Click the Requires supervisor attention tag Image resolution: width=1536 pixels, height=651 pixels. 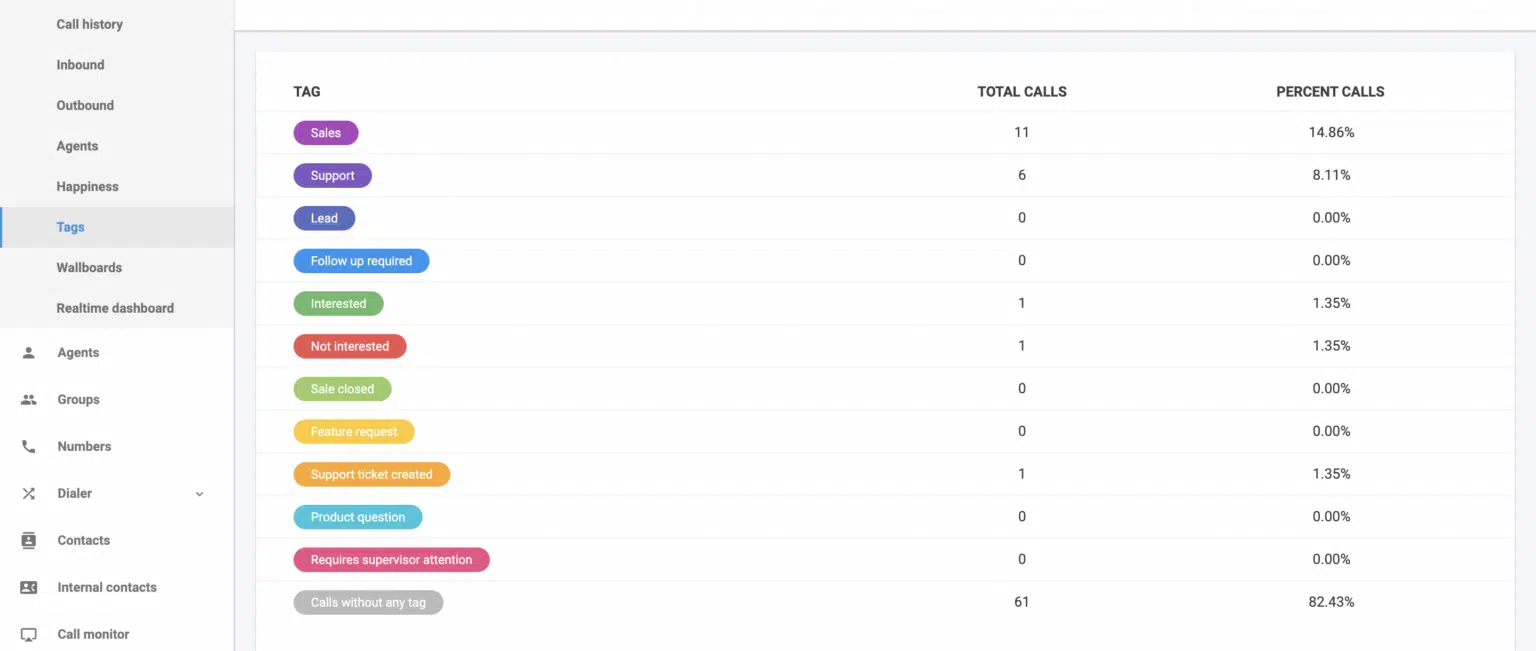coord(391,560)
